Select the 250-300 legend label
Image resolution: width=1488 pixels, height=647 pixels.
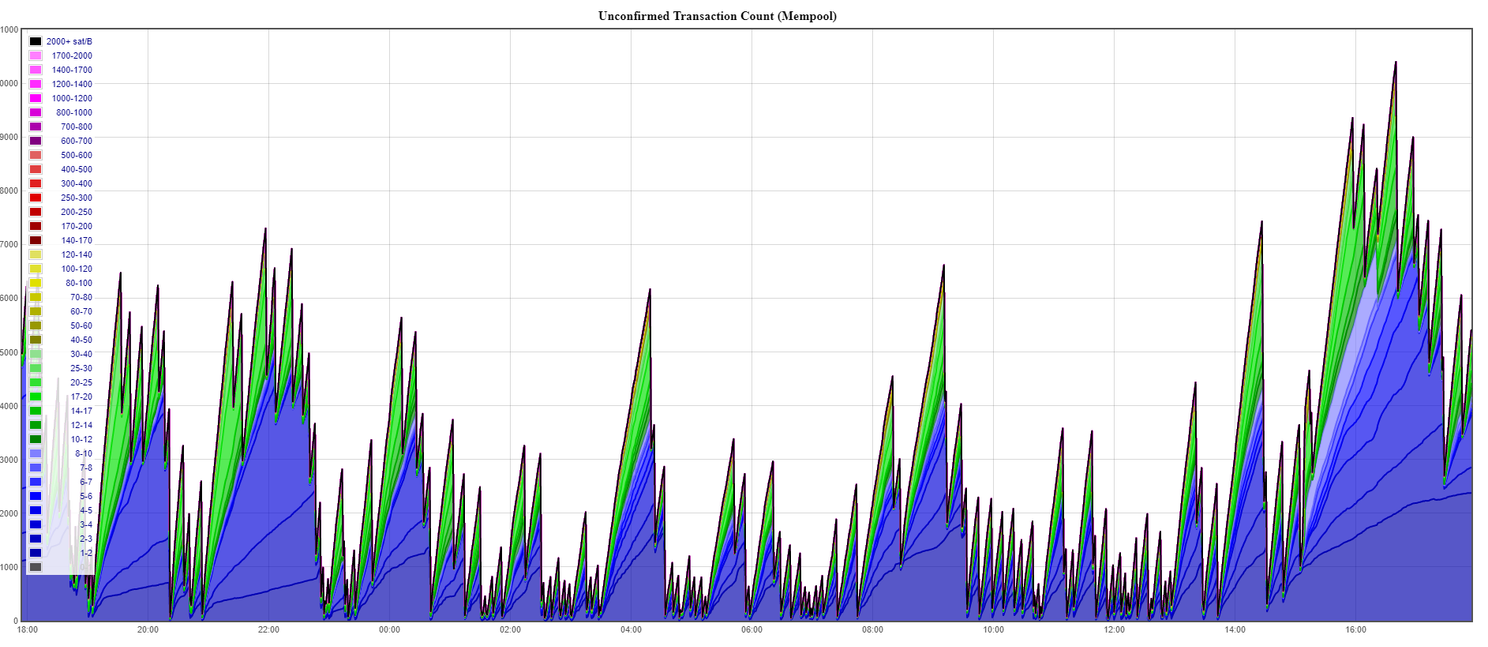pos(76,198)
